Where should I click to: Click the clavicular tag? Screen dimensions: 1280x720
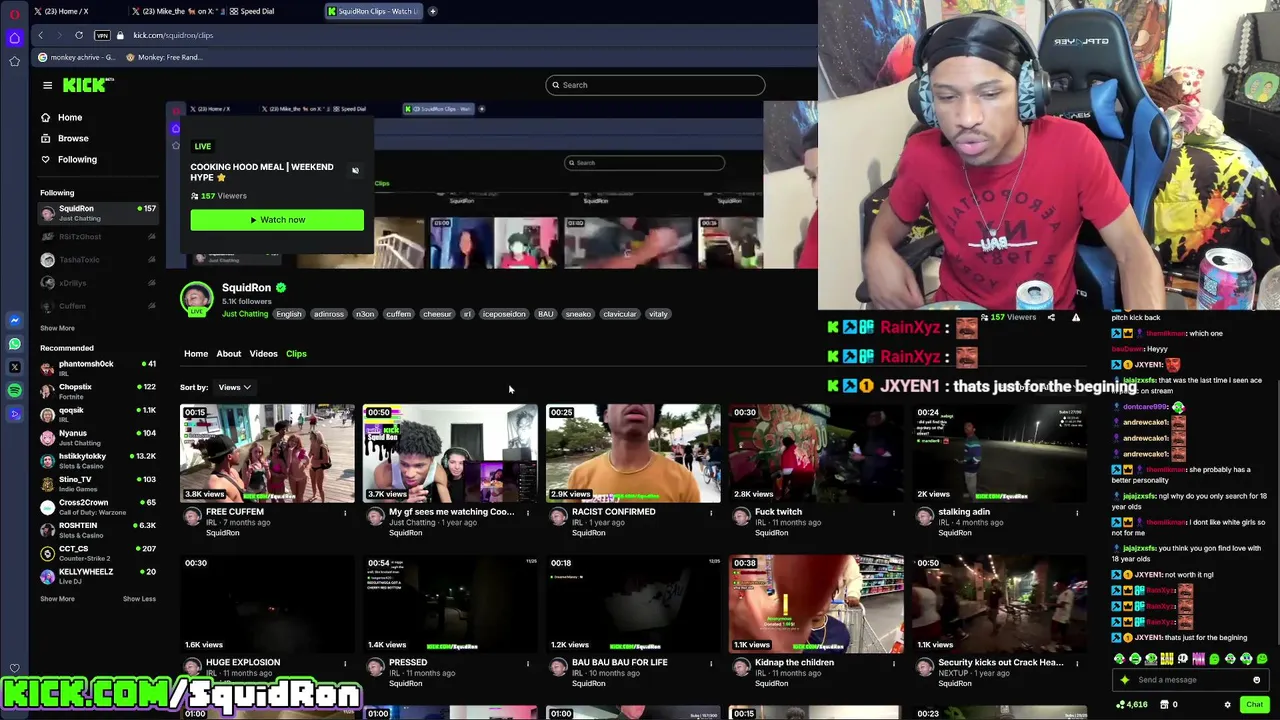coord(619,314)
